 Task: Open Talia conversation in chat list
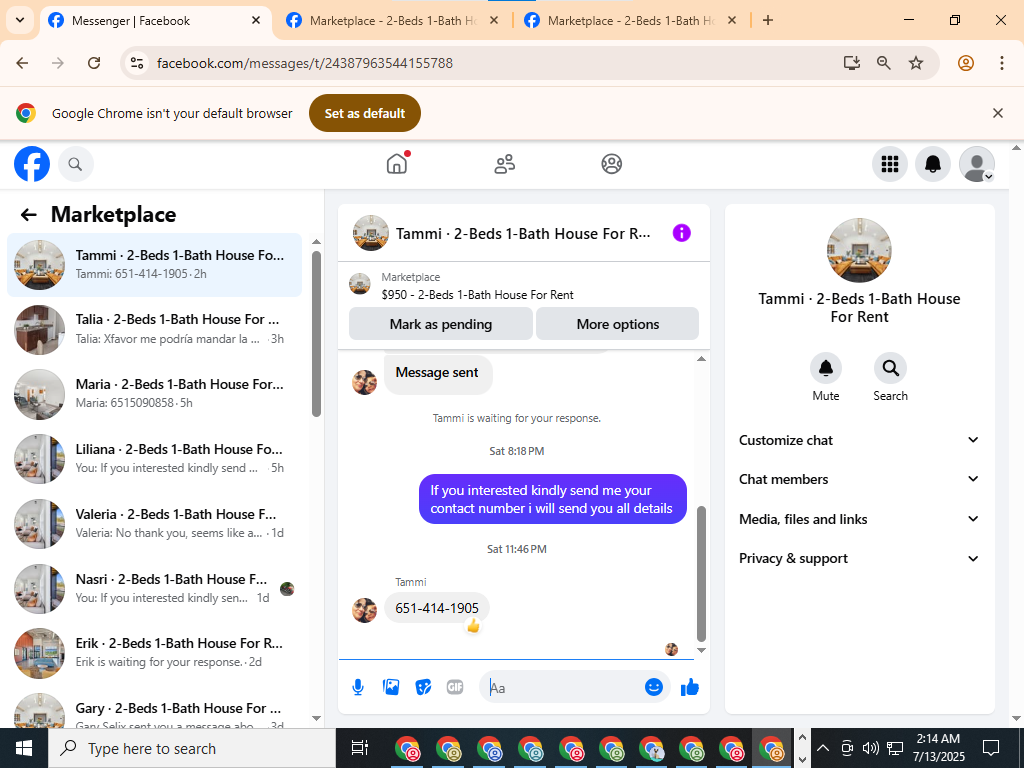(x=155, y=329)
